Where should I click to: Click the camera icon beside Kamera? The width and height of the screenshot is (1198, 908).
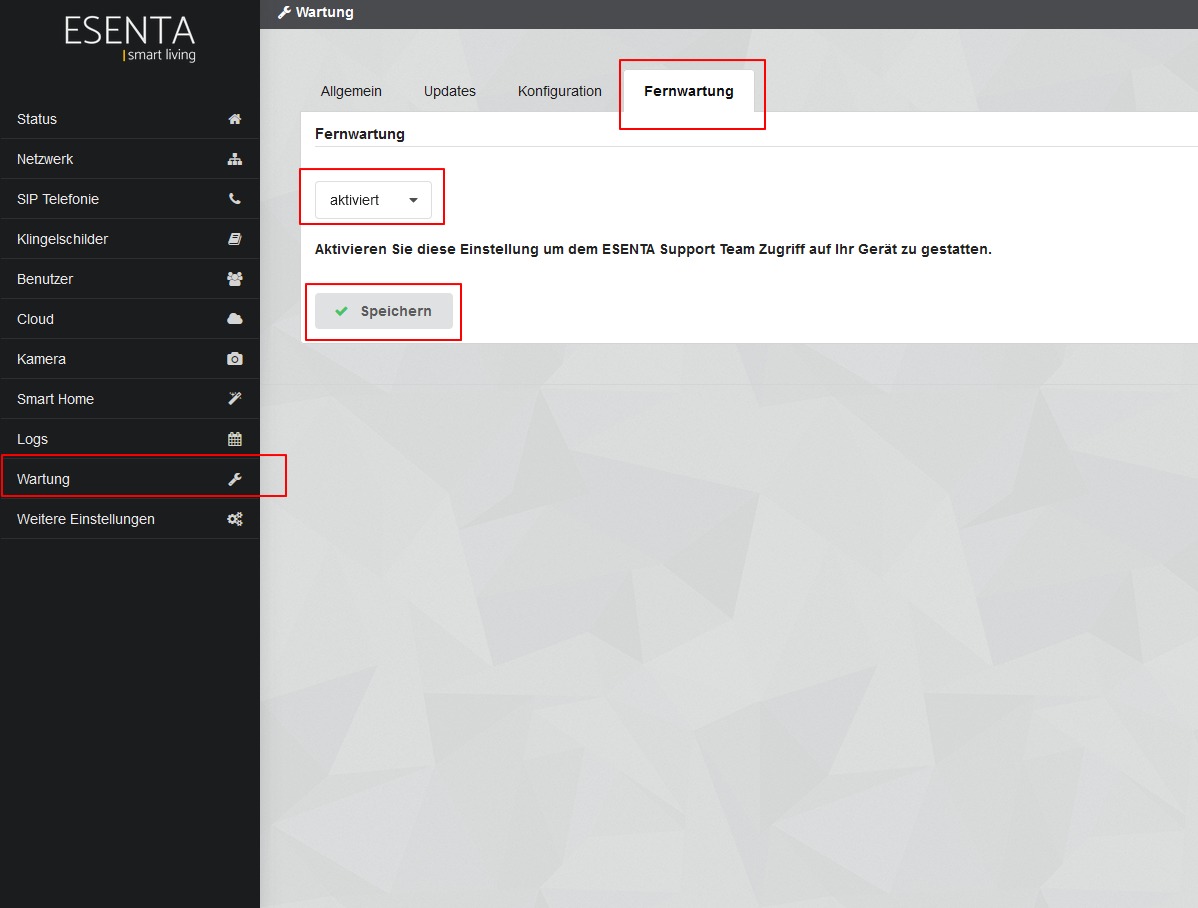[x=235, y=359]
